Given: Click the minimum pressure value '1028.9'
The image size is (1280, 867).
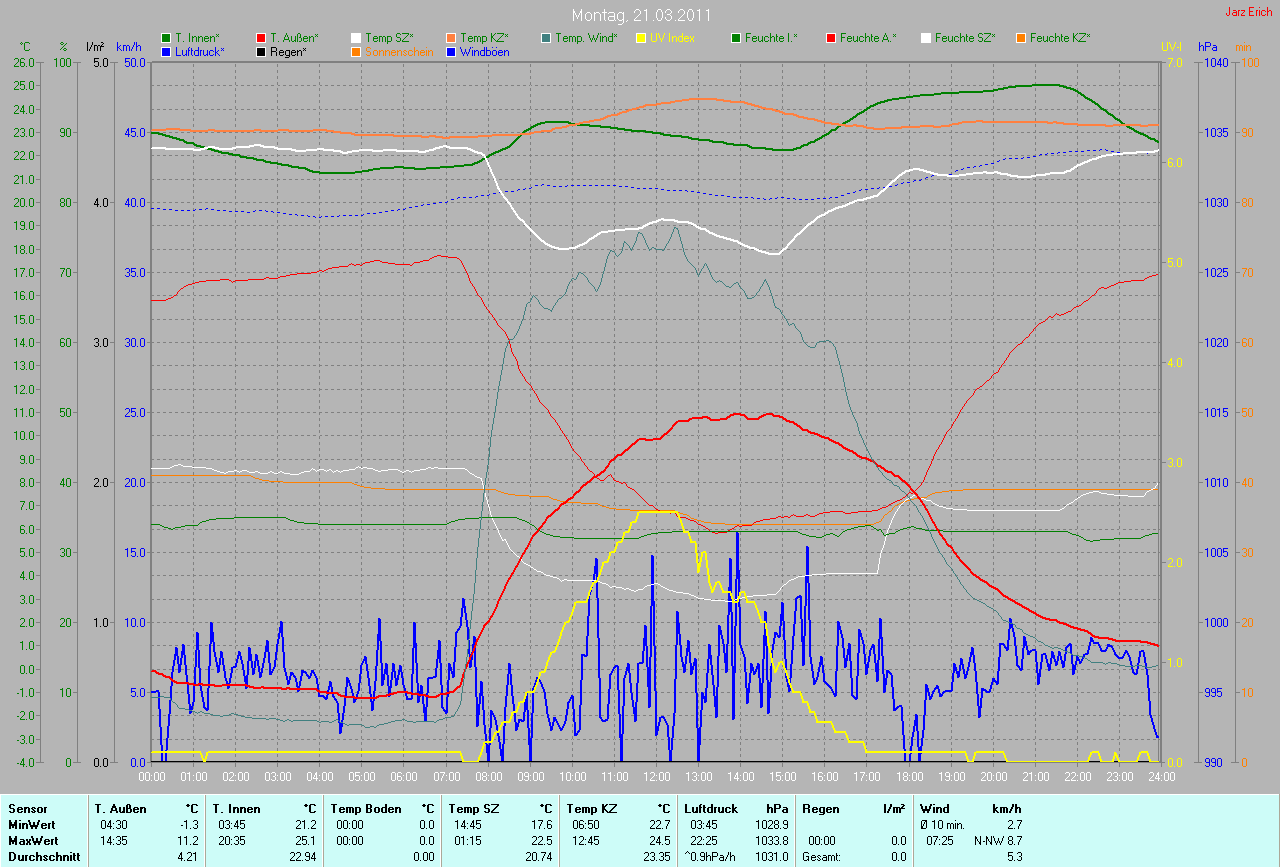Looking at the screenshot, I should (x=772, y=824).
